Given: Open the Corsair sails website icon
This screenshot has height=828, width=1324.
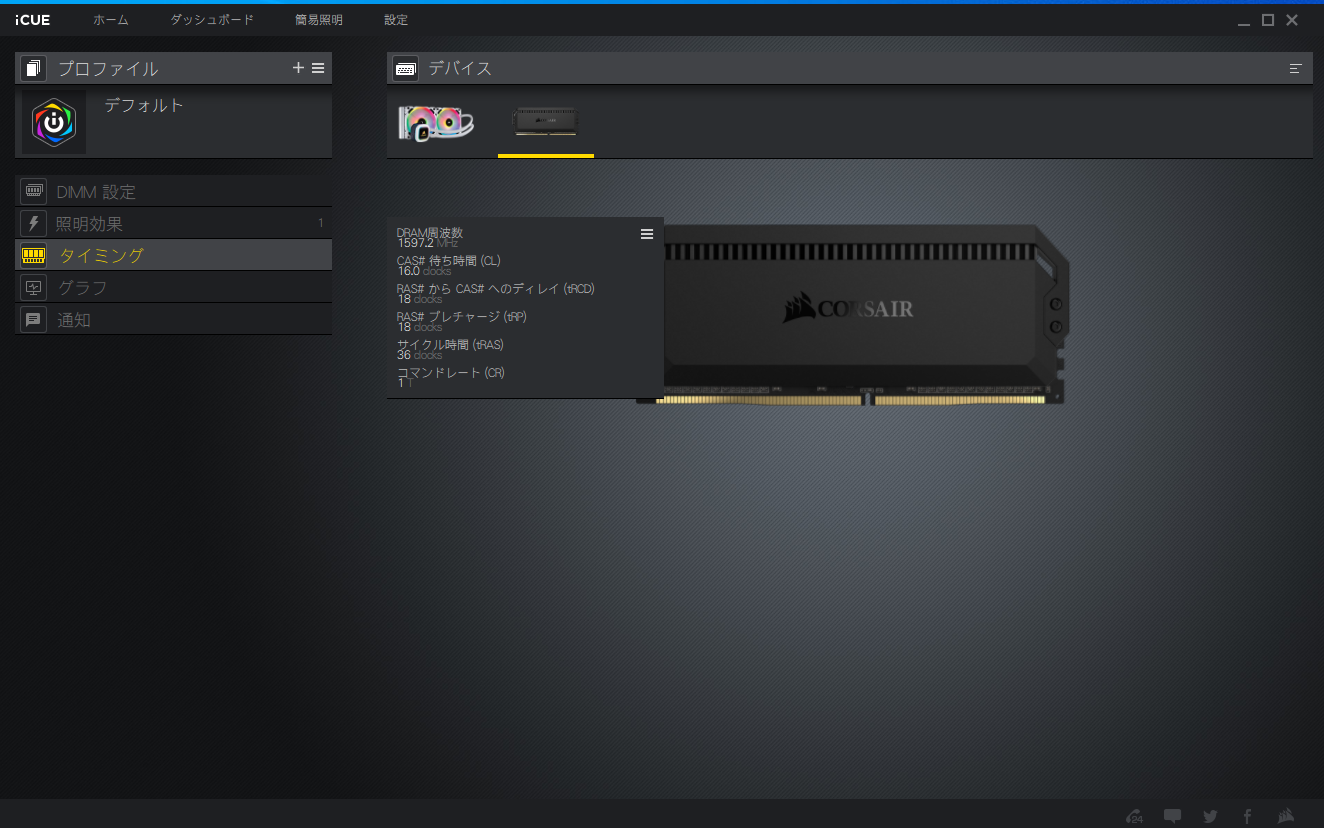Looking at the screenshot, I should [x=1287, y=816].
